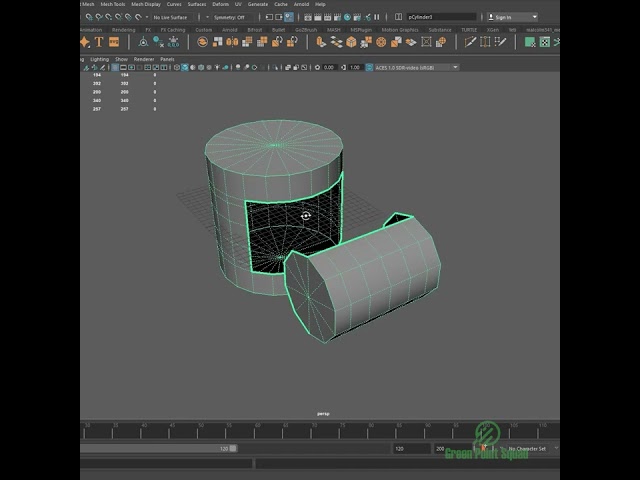
Task: Open the Curves menu
Action: 174,4
